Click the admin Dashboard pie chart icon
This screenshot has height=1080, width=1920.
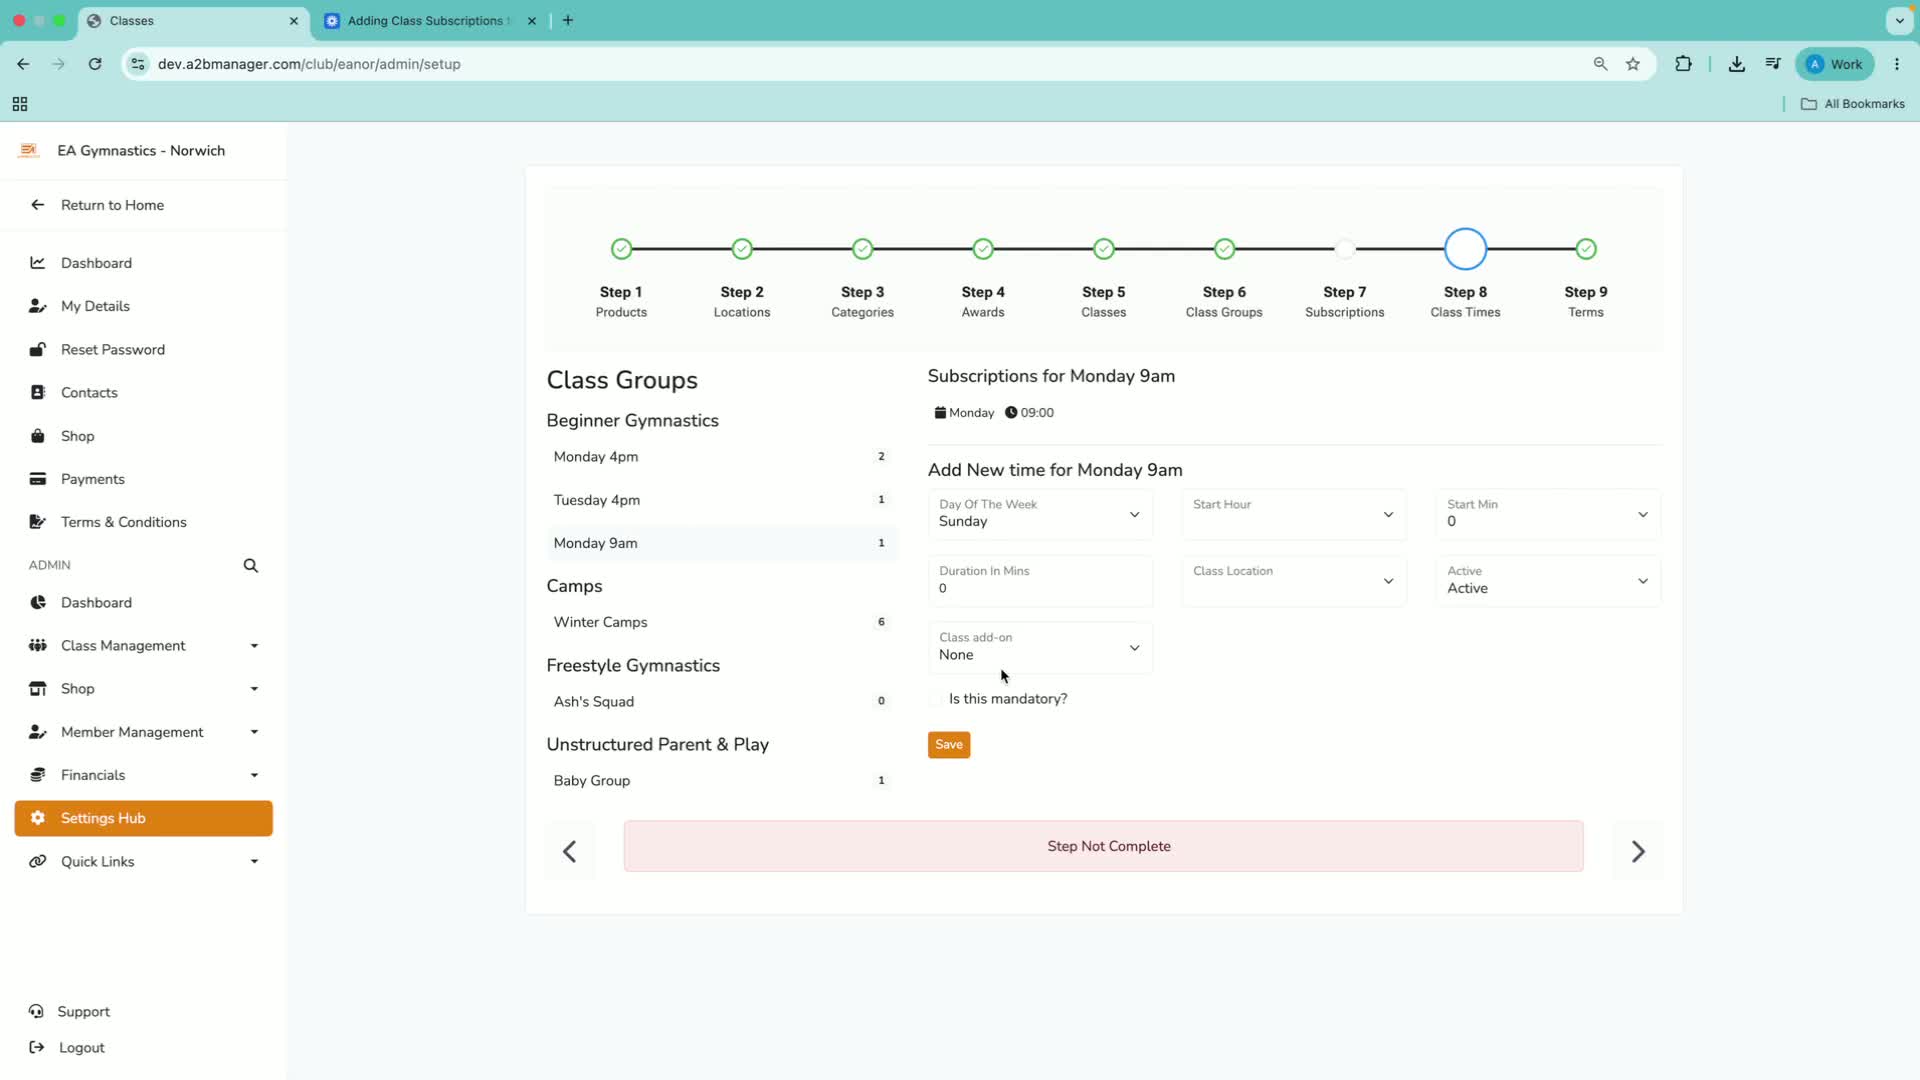click(38, 602)
